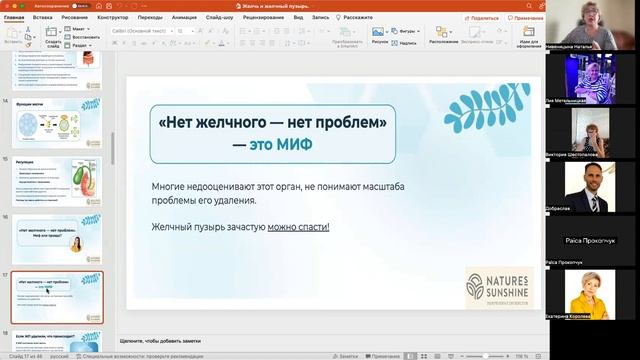Open the Вид ribbon tab
Image resolution: width=640 pixels, height=360 pixels.
tap(298, 18)
